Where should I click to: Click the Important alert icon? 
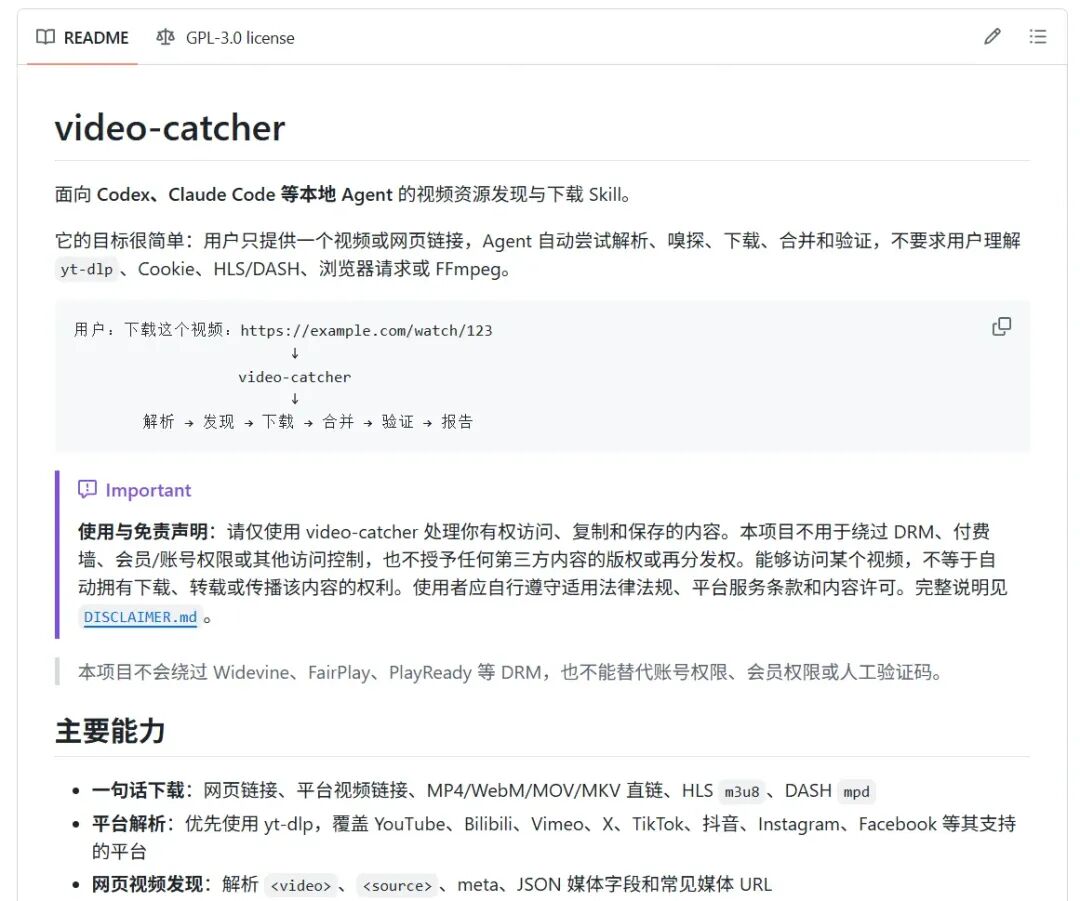(87, 489)
